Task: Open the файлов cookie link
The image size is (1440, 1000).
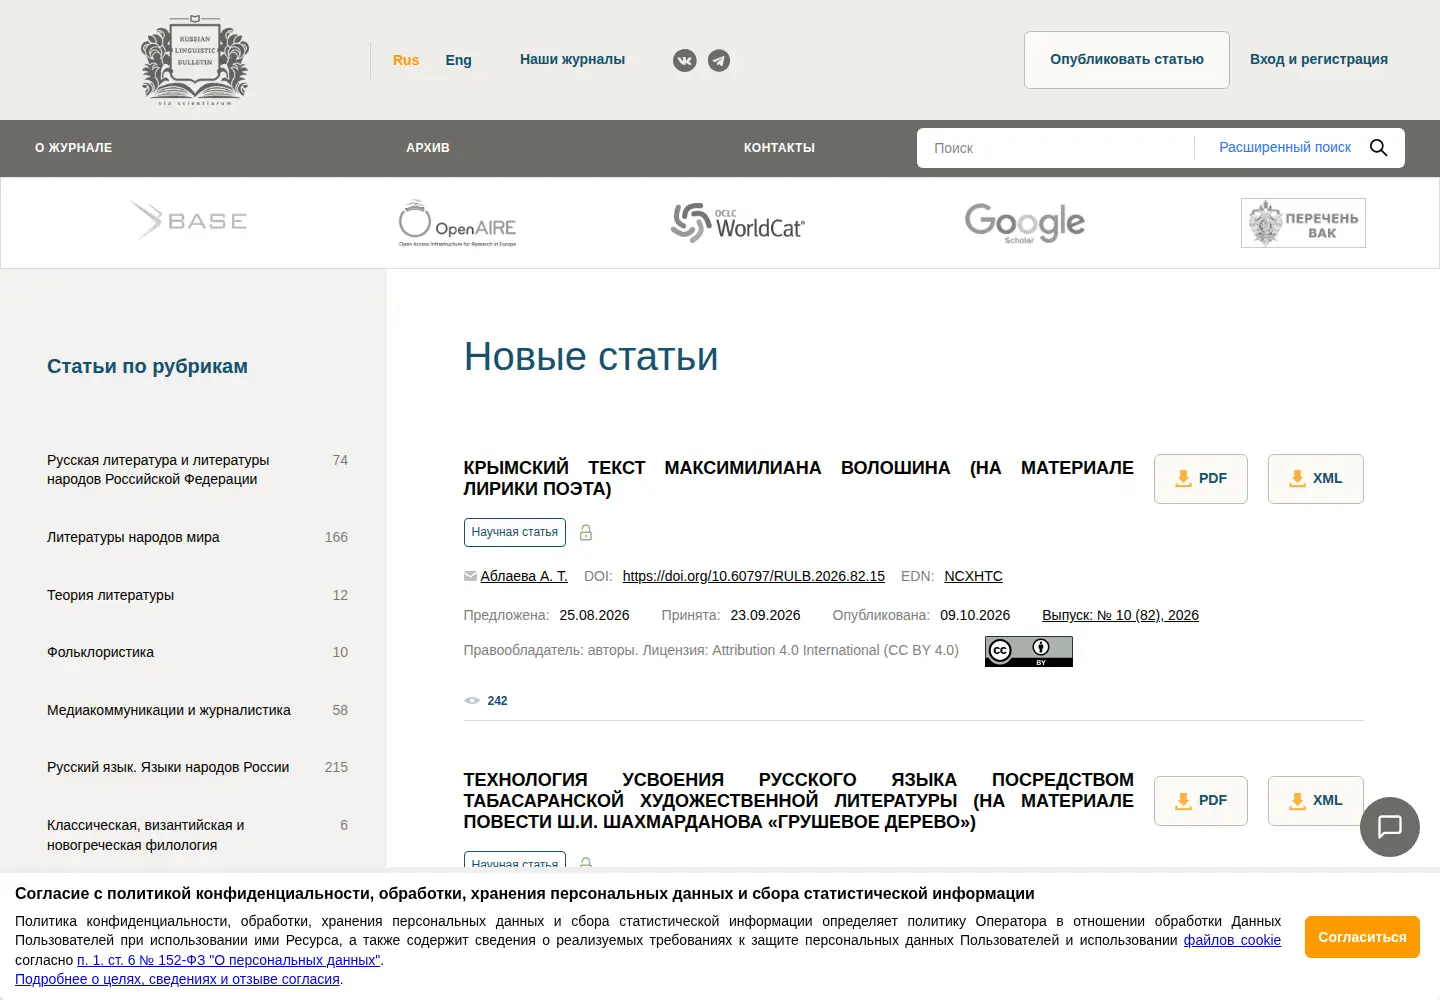Action: 1232,940
